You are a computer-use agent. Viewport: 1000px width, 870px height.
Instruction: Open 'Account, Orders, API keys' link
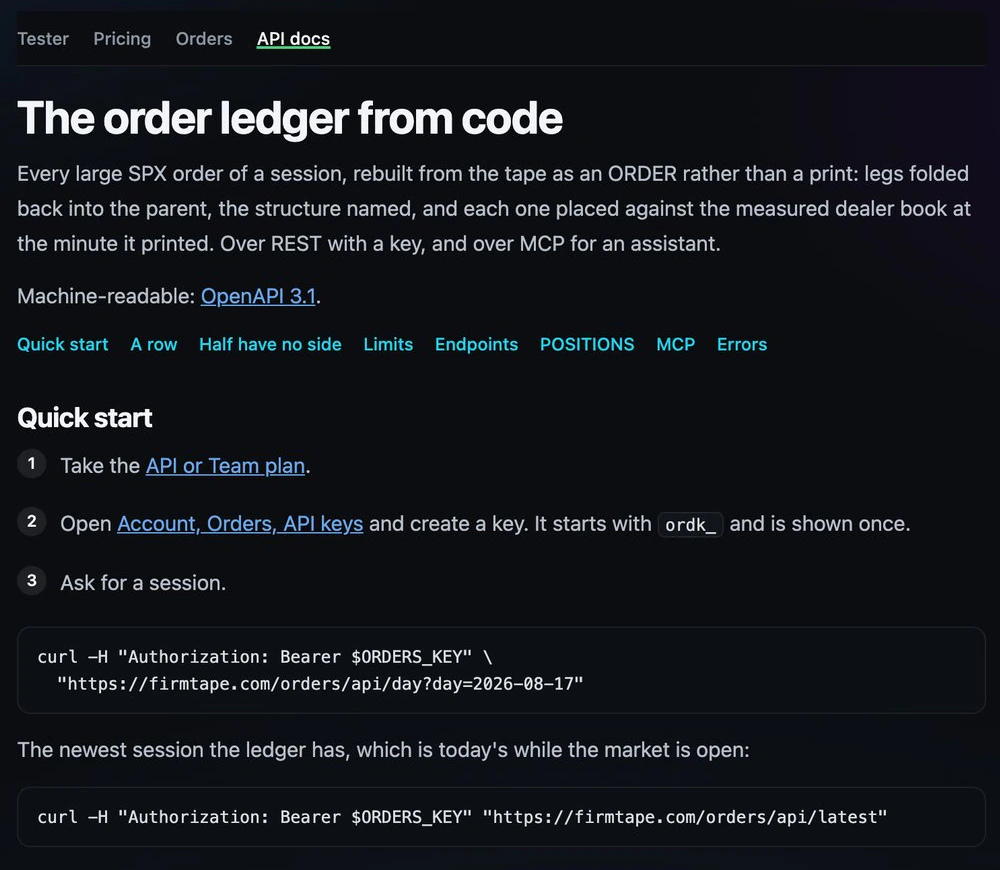tap(240, 524)
